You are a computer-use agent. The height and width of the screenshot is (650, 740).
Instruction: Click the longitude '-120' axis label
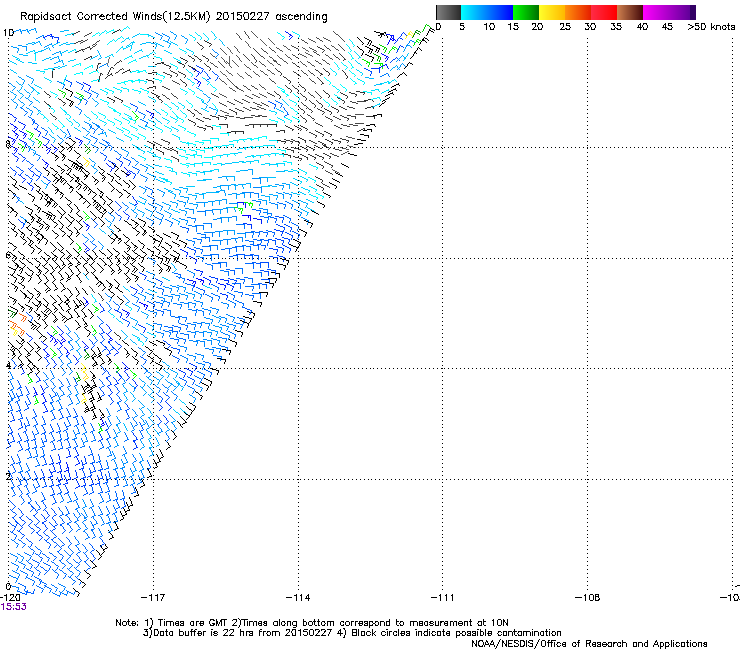(9, 598)
